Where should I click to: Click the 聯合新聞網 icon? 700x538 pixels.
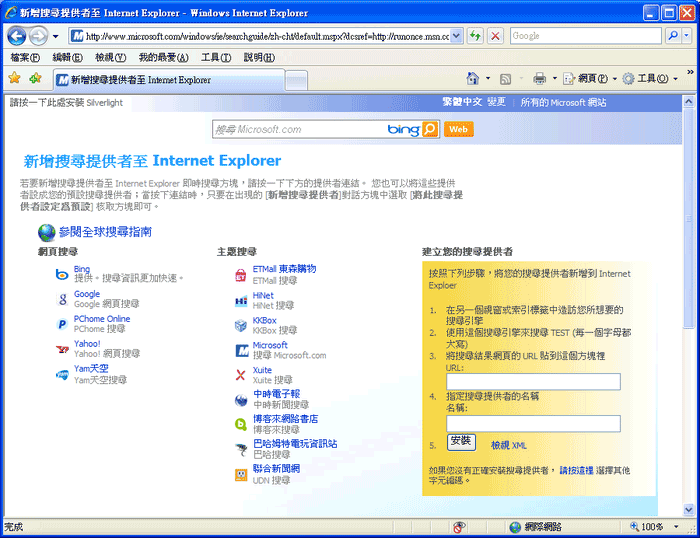click(x=241, y=474)
